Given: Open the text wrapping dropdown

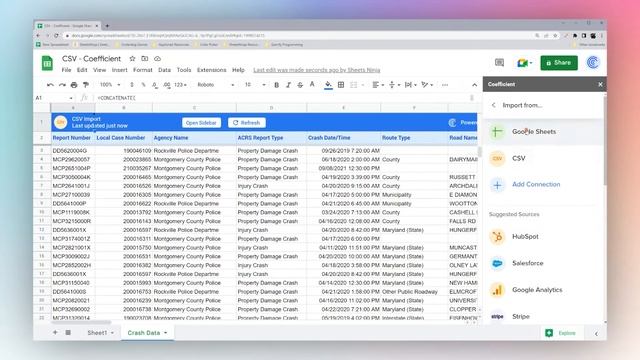Looking at the screenshot, I should click(410, 85).
